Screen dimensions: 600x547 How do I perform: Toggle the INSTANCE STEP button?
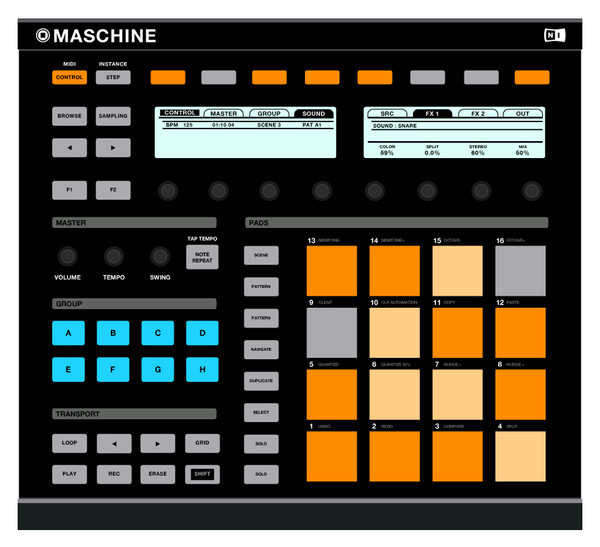point(113,77)
